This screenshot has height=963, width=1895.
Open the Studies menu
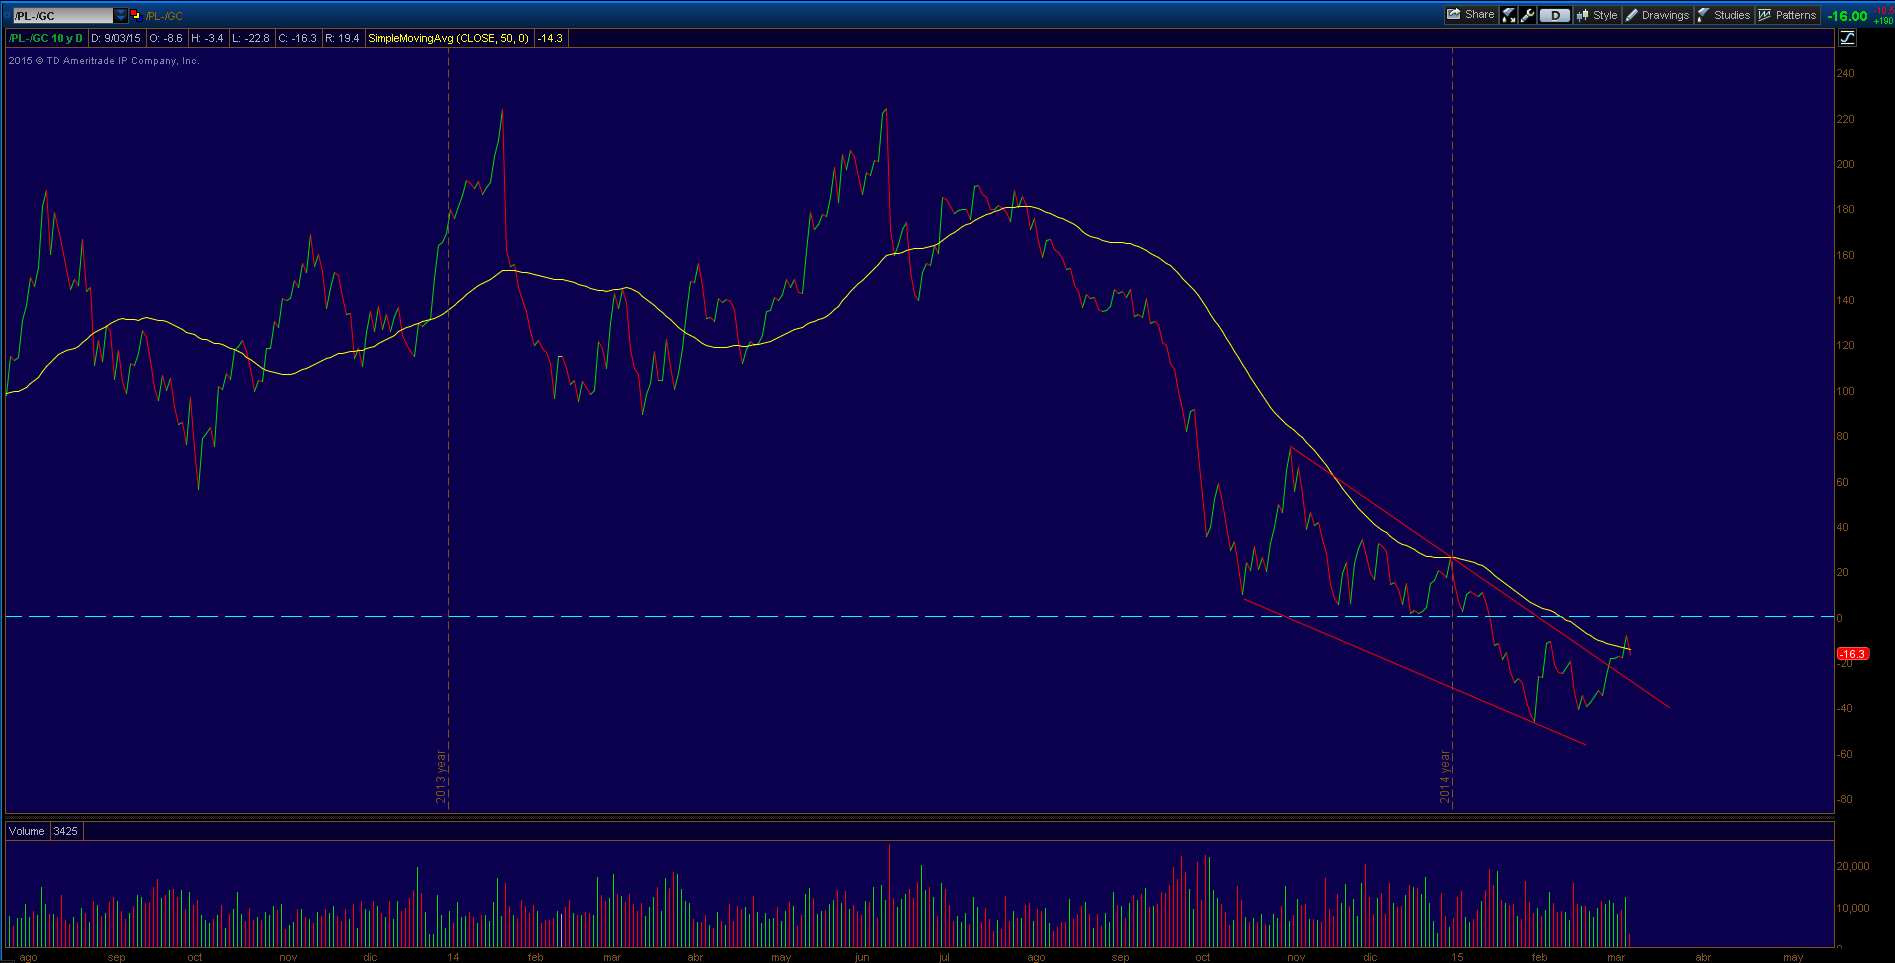(1724, 15)
